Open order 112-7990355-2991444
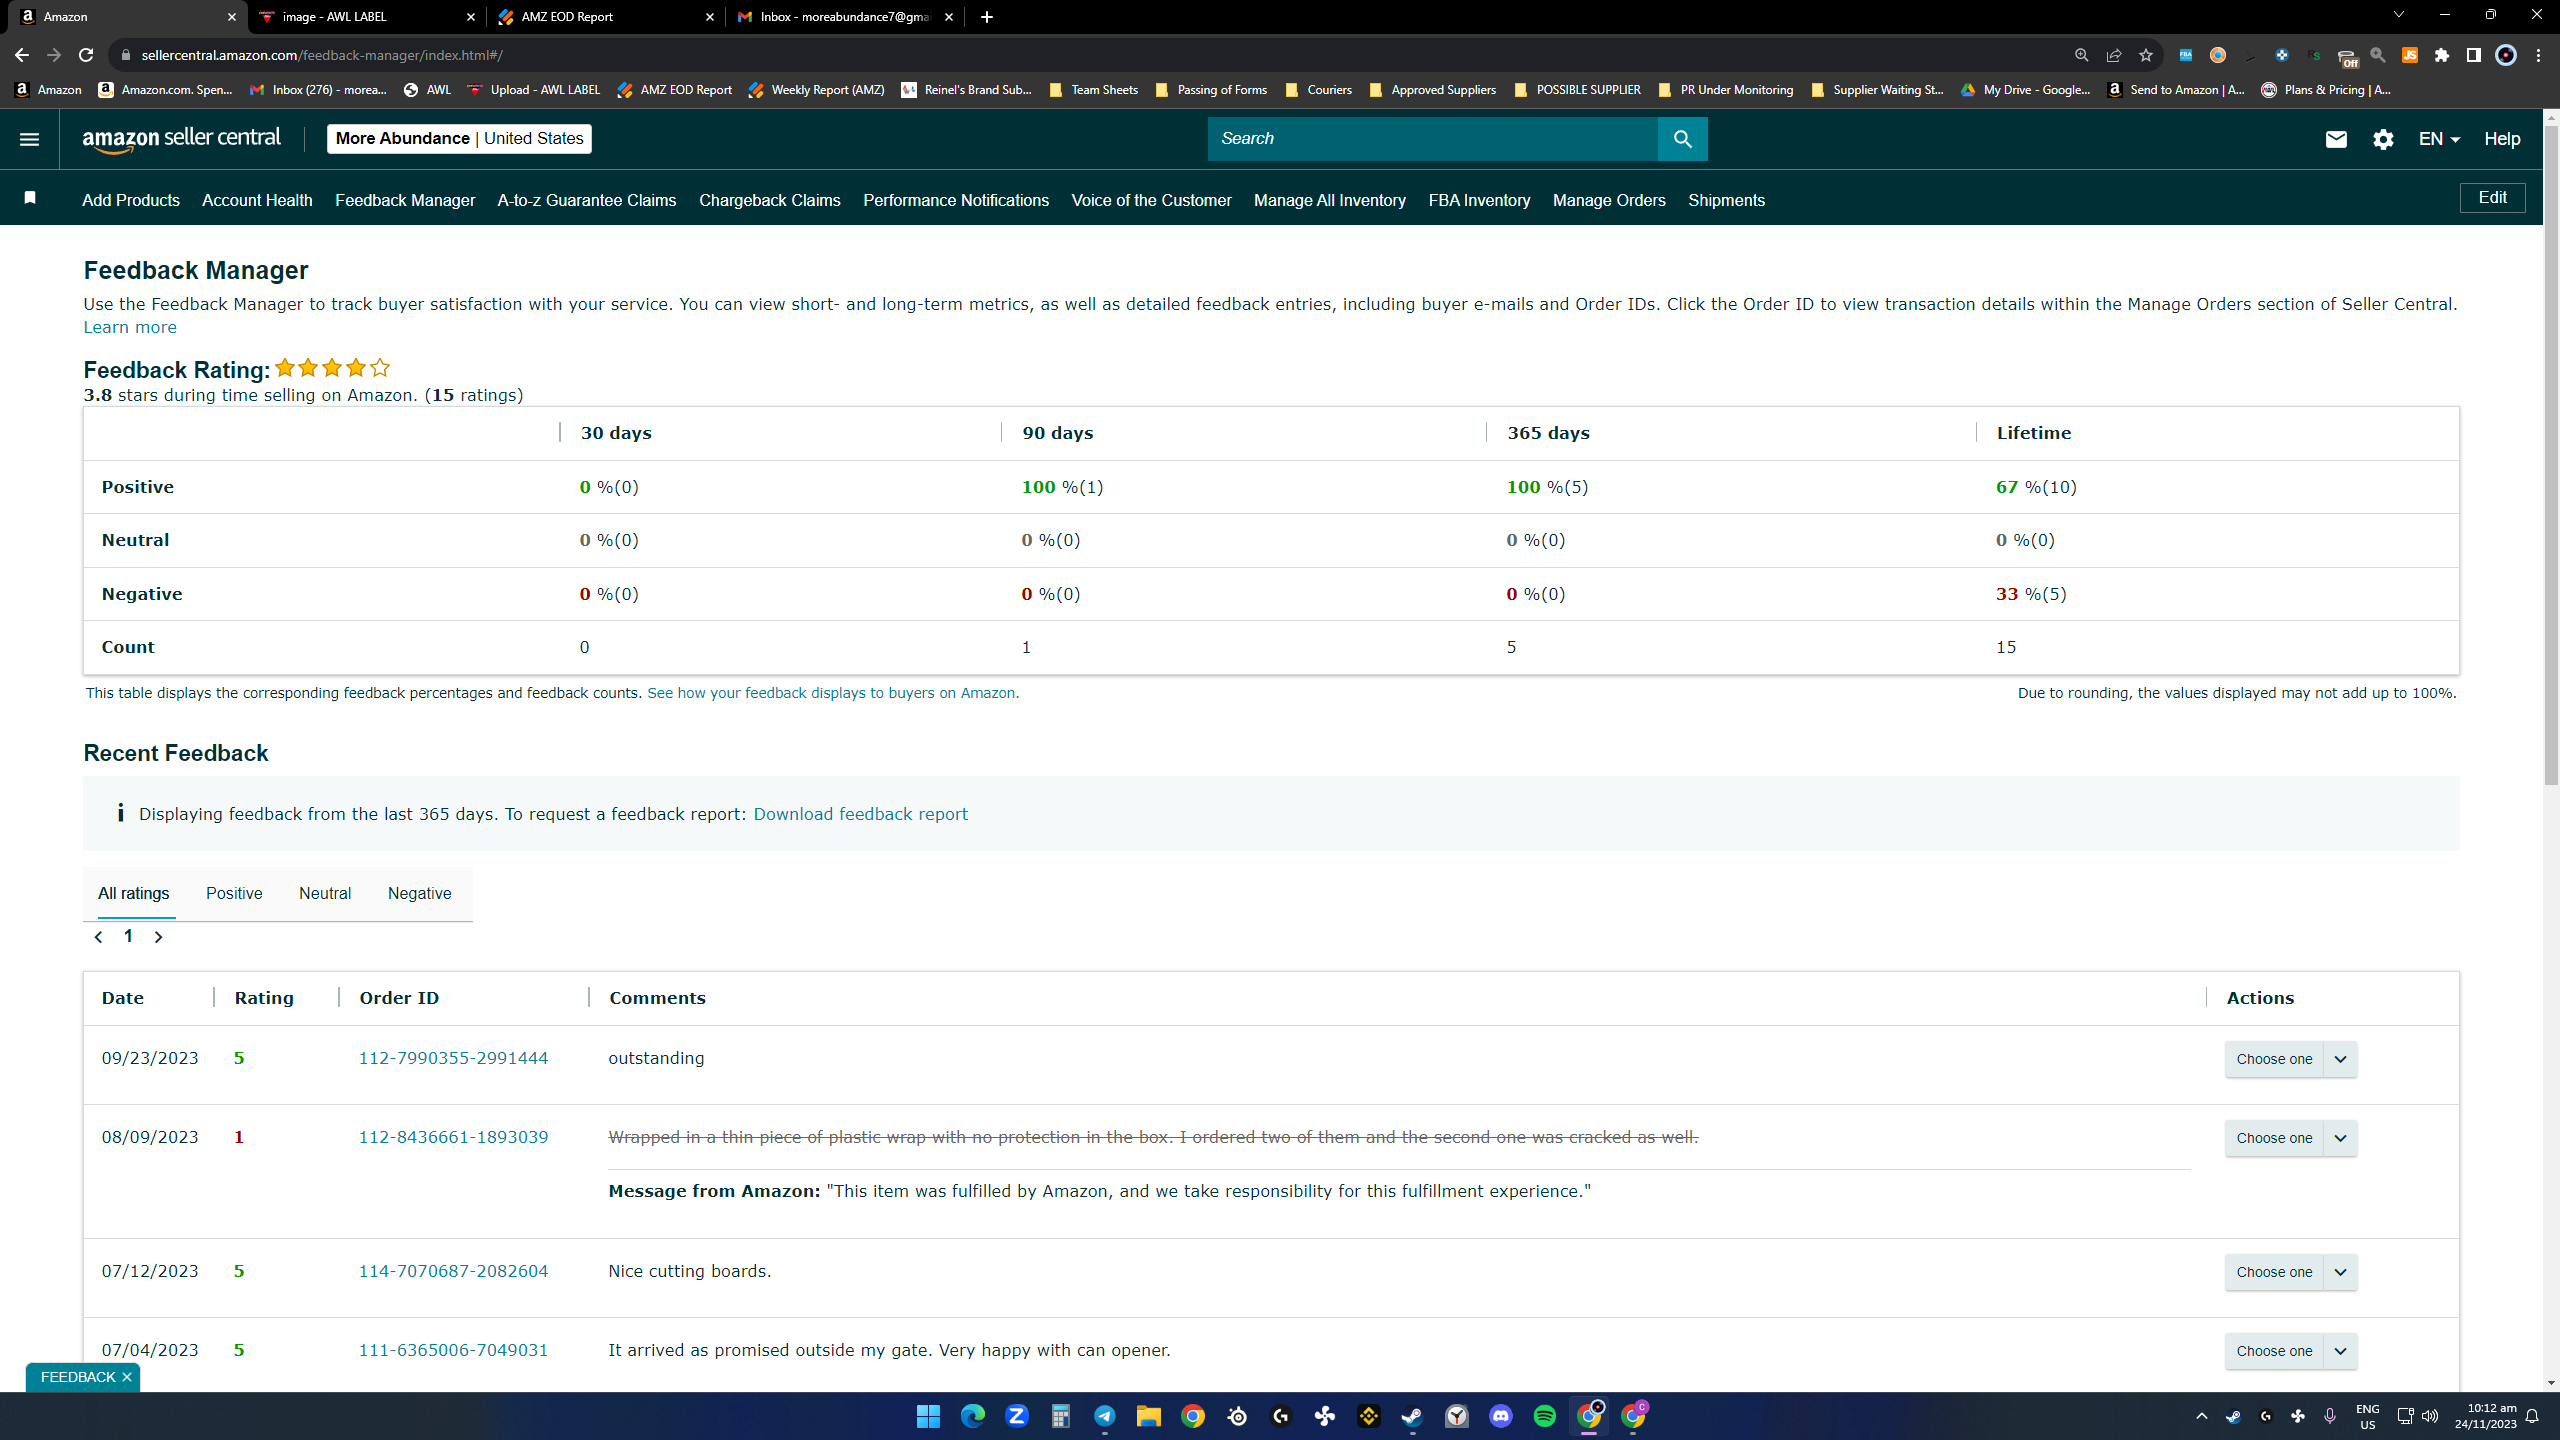The image size is (2560, 1440). pyautogui.click(x=453, y=1058)
